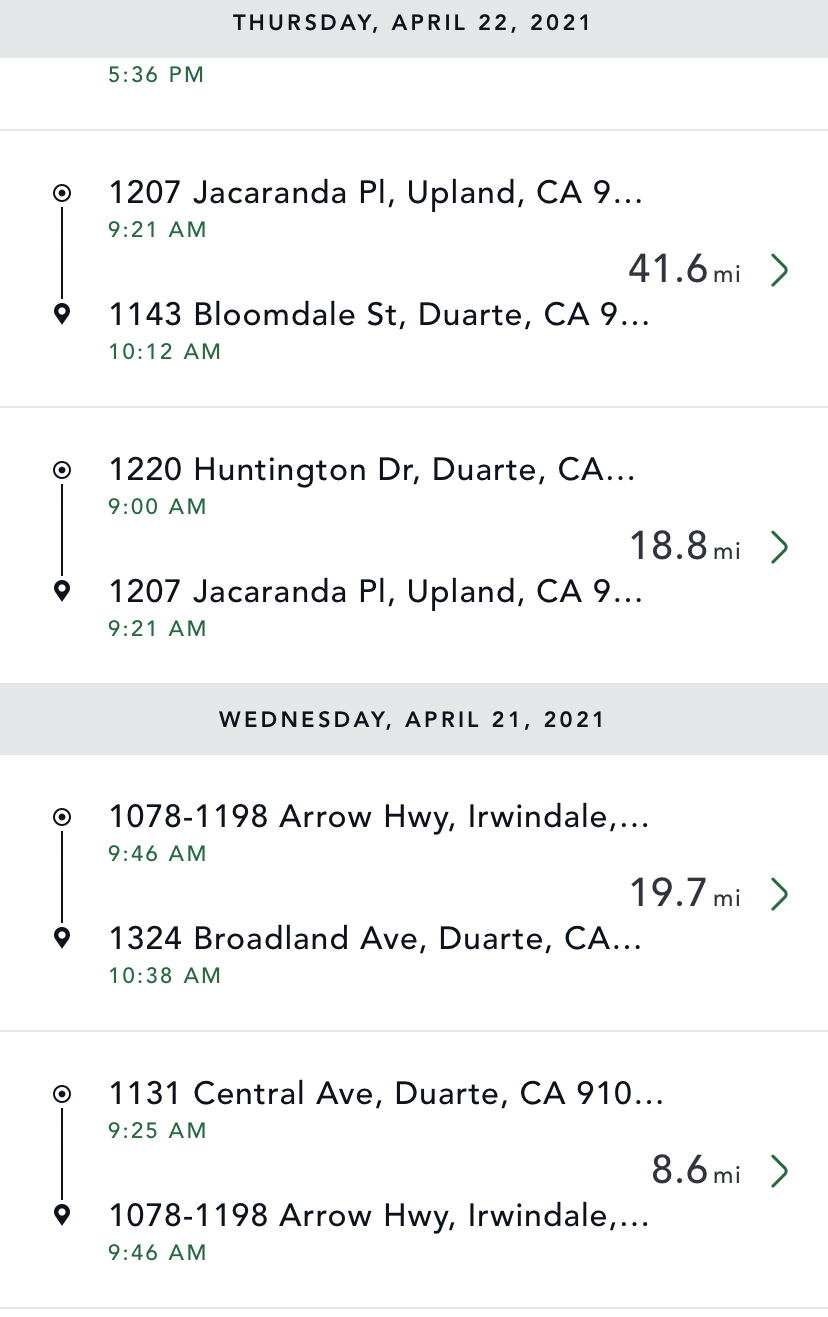Open address 1143 Bloomdale St, Duarte
This screenshot has width=828, height=1317.
tap(379, 315)
